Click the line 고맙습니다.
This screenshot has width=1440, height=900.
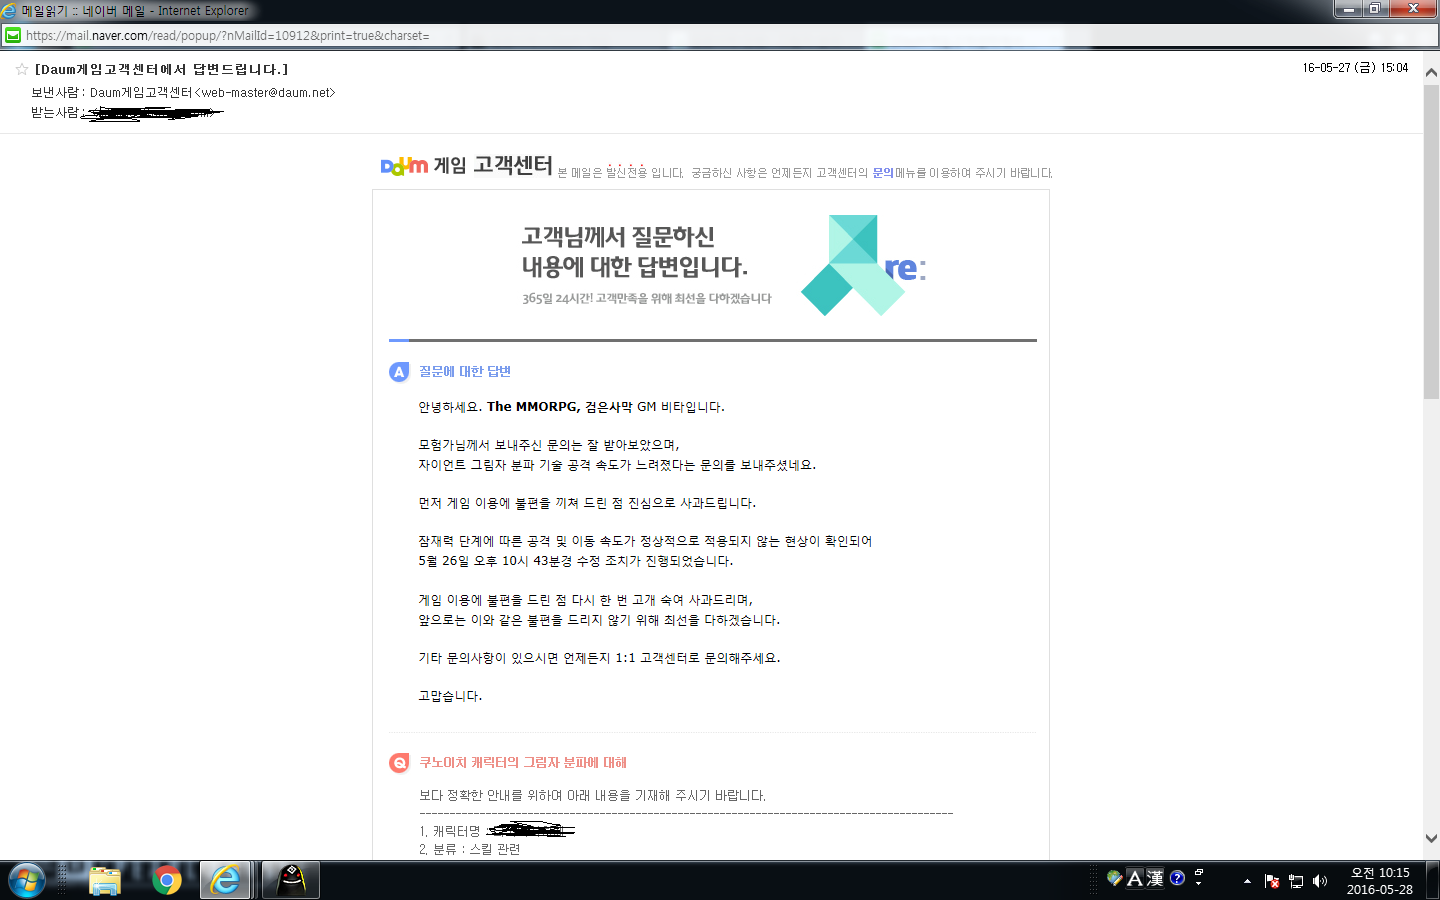pyautogui.click(x=450, y=696)
